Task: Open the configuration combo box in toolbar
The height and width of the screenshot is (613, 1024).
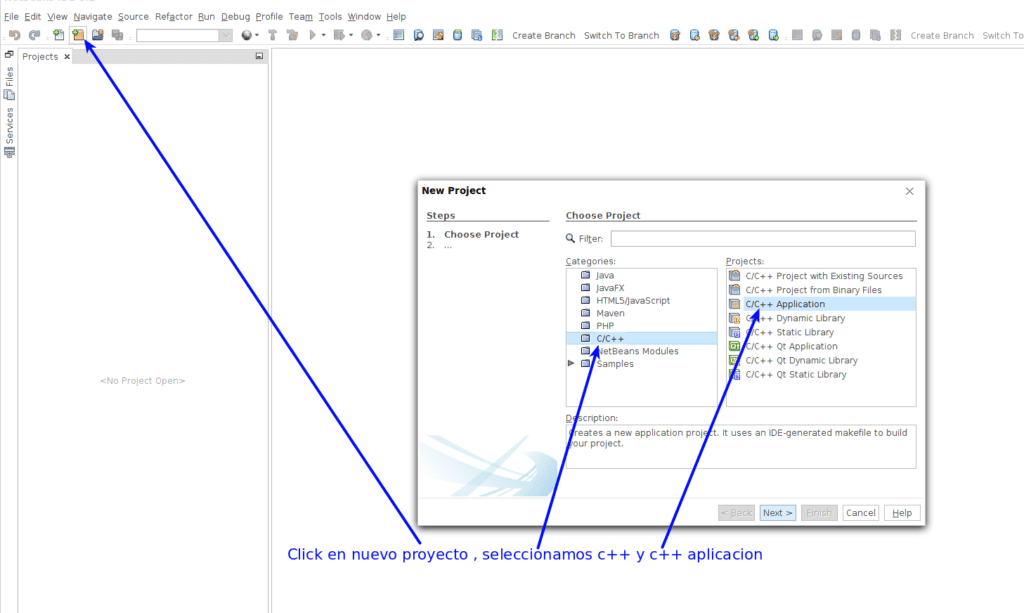Action: point(184,35)
